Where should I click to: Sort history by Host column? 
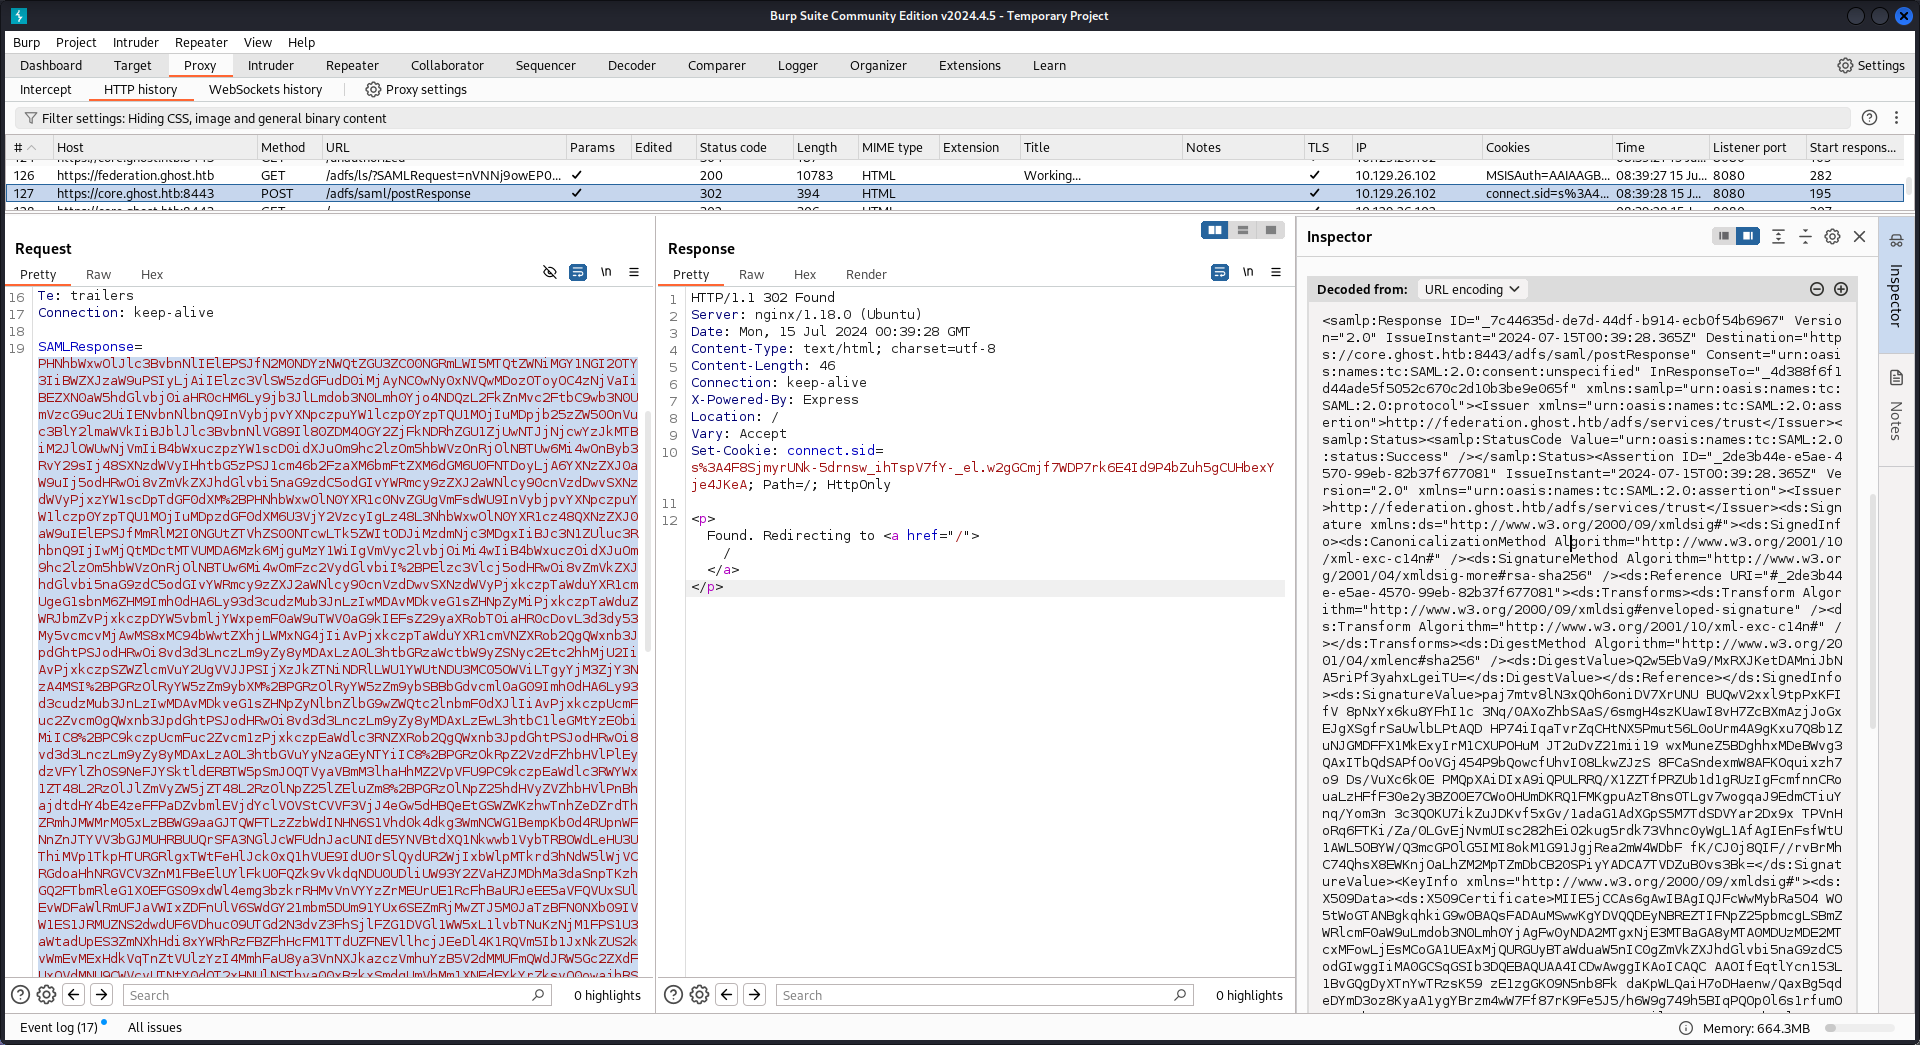pos(155,147)
